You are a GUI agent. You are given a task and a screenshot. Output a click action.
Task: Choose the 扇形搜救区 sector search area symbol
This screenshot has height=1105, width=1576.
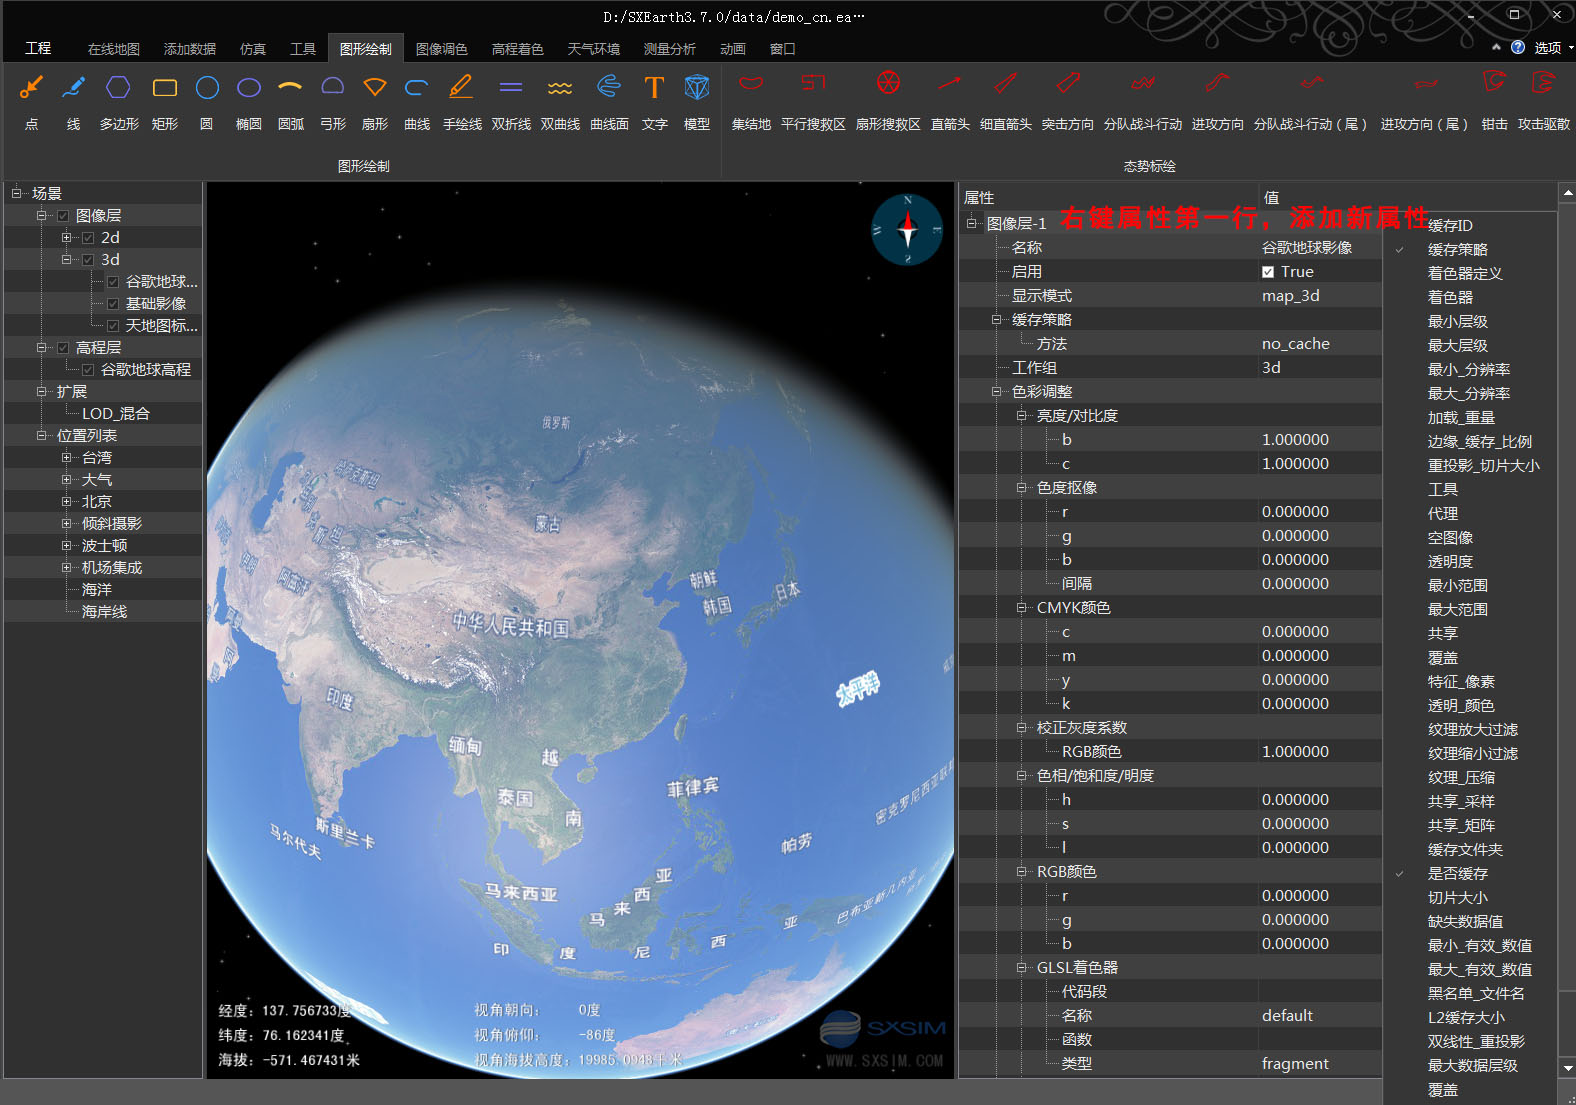tap(888, 102)
